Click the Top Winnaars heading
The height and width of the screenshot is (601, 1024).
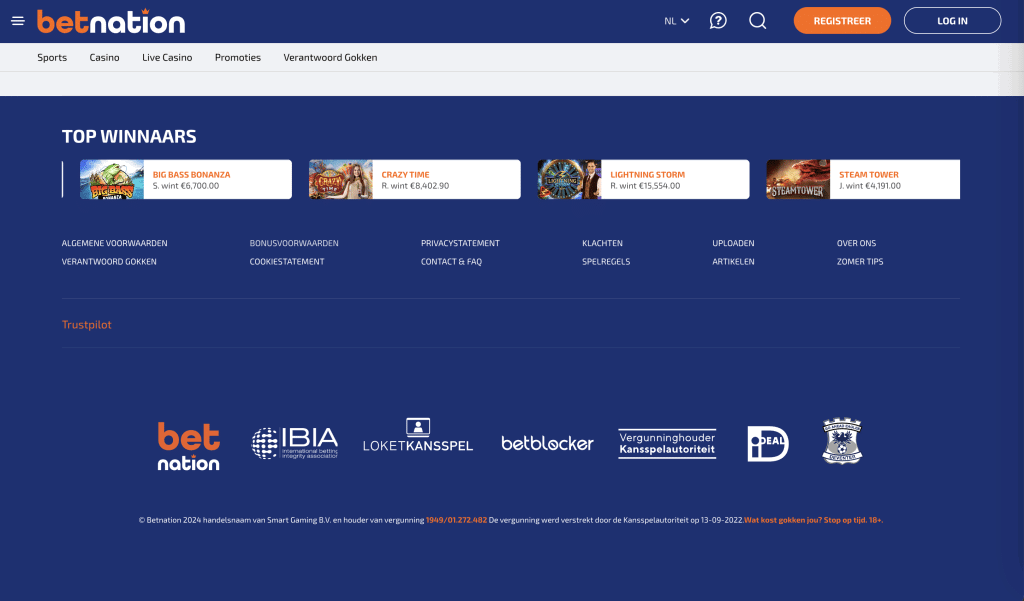coord(129,136)
